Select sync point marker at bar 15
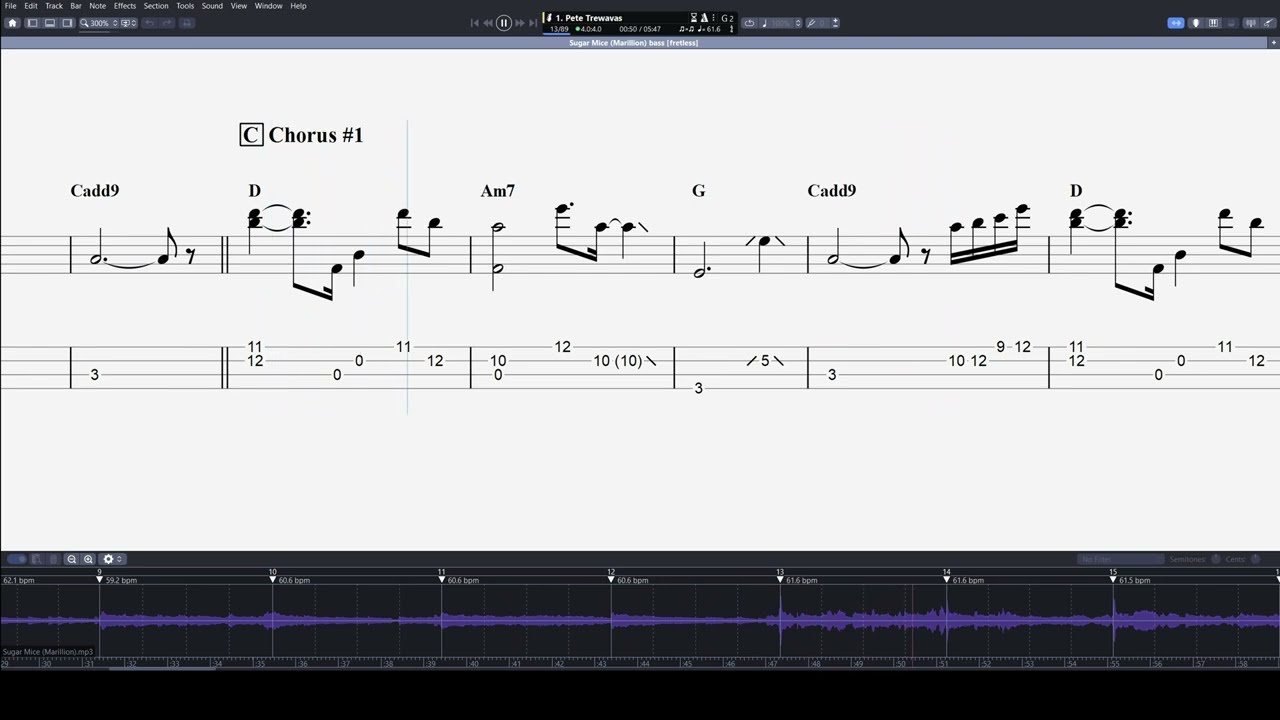Image resolution: width=1280 pixels, height=720 pixels. click(1113, 578)
